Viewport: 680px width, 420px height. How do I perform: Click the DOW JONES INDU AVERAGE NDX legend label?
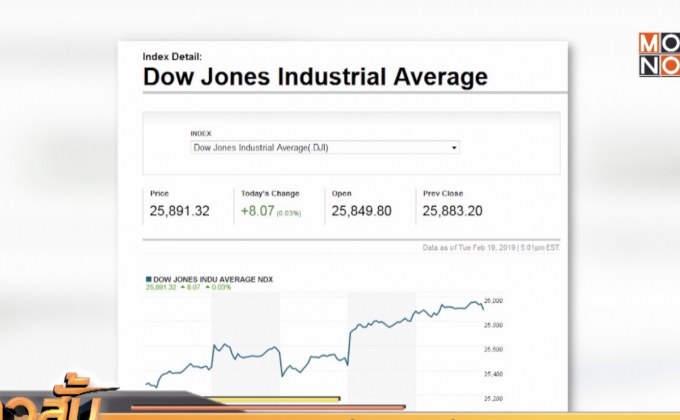(x=213, y=279)
